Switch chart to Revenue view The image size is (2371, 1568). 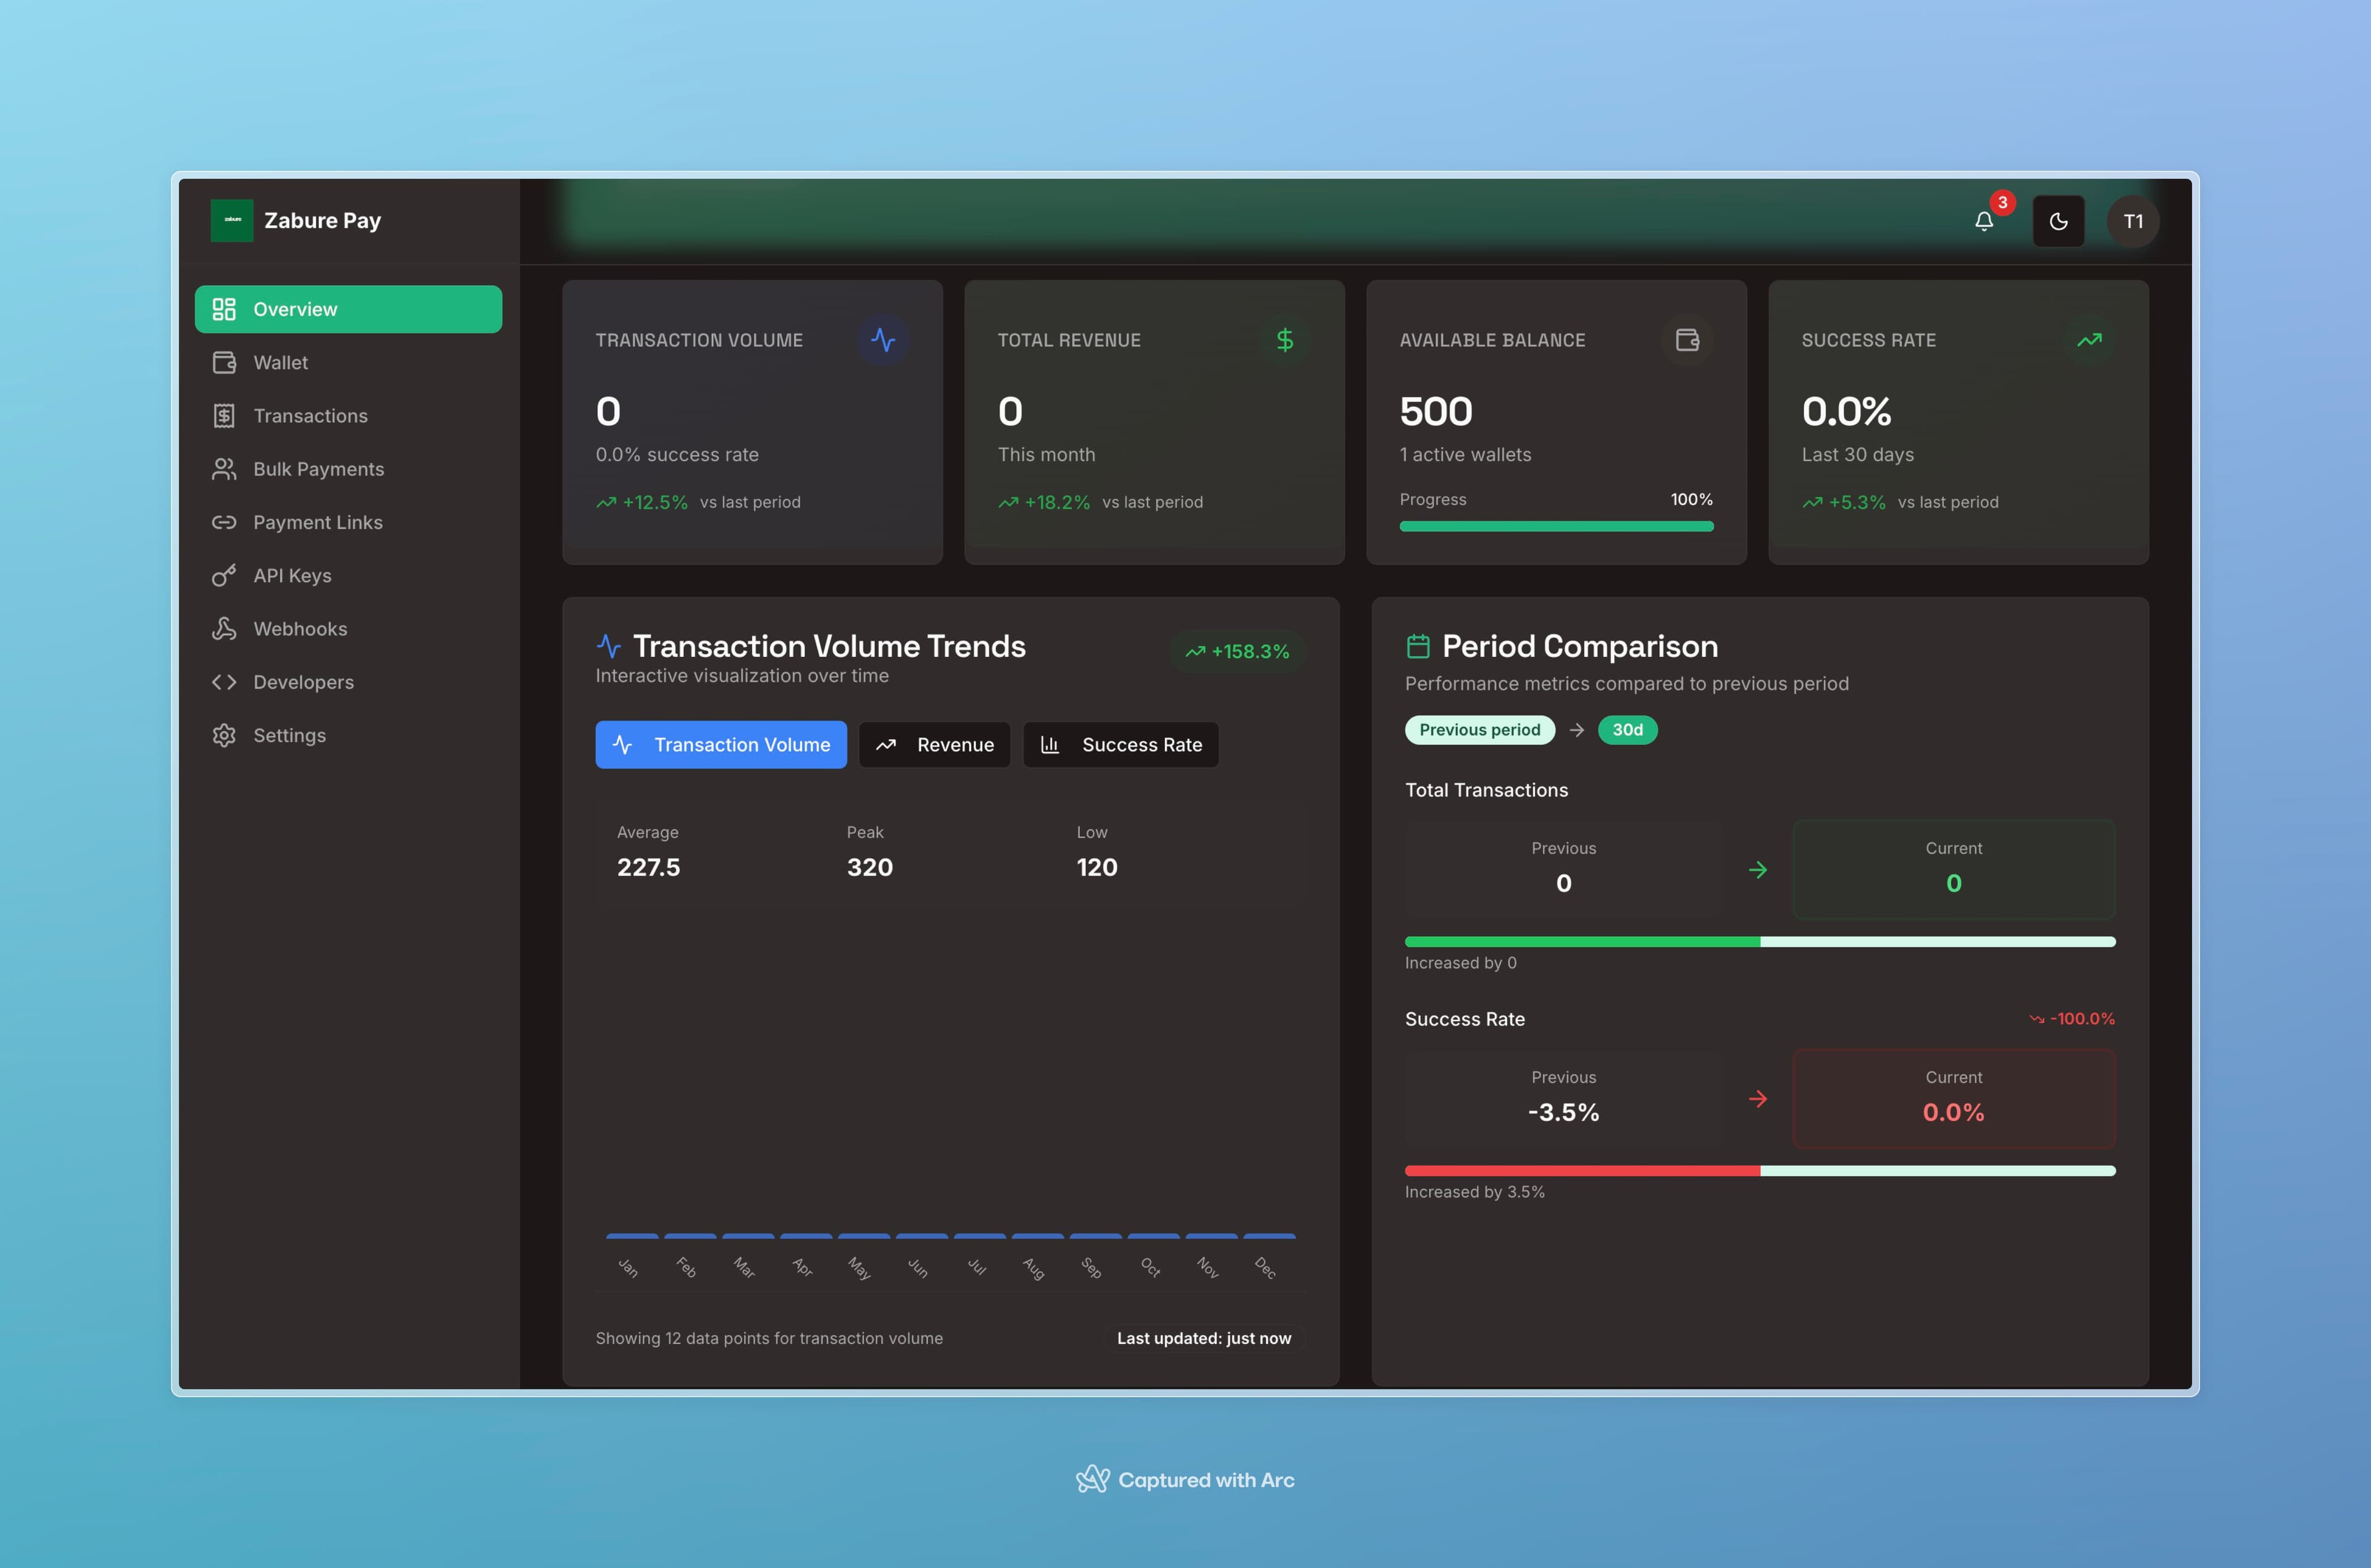point(934,744)
